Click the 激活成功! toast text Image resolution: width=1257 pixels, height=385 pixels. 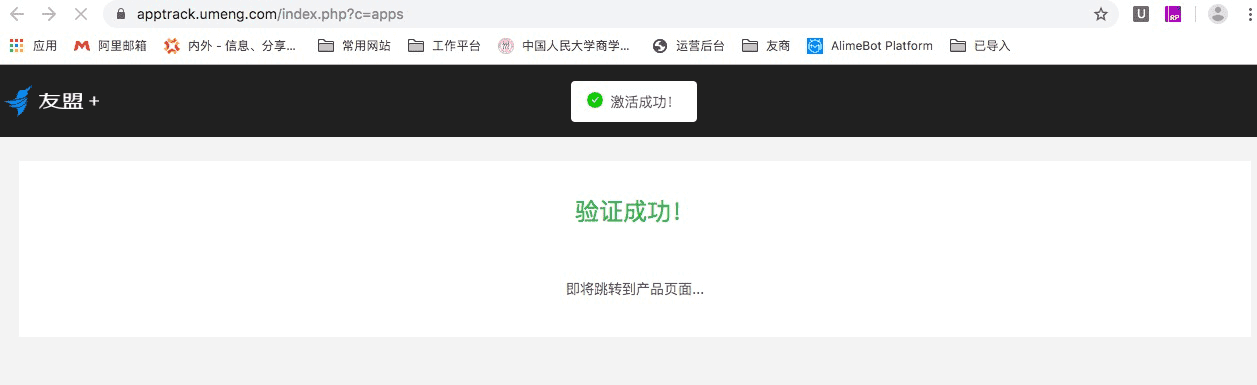[641, 102]
